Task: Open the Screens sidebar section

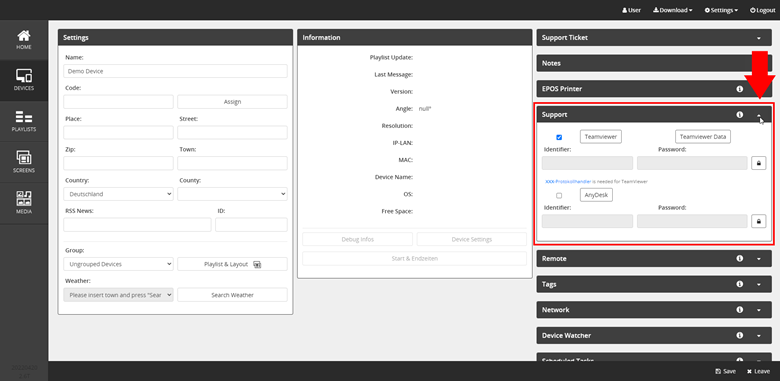Action: coord(24,163)
